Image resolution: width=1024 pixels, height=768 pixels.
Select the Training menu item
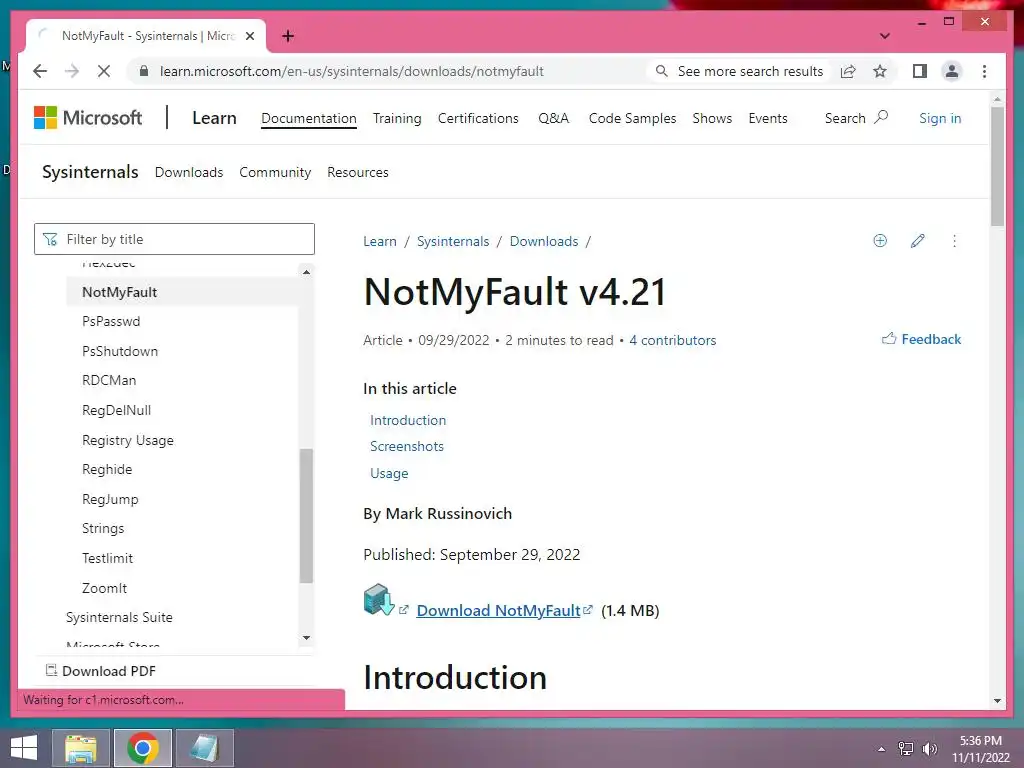[397, 118]
